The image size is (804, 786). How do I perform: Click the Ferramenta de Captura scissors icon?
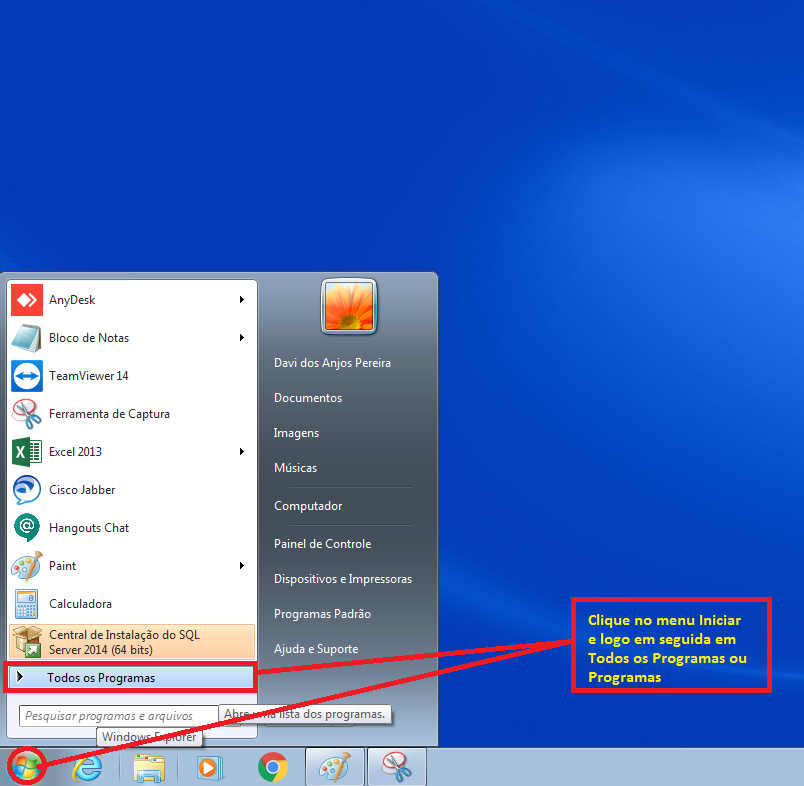pos(27,414)
